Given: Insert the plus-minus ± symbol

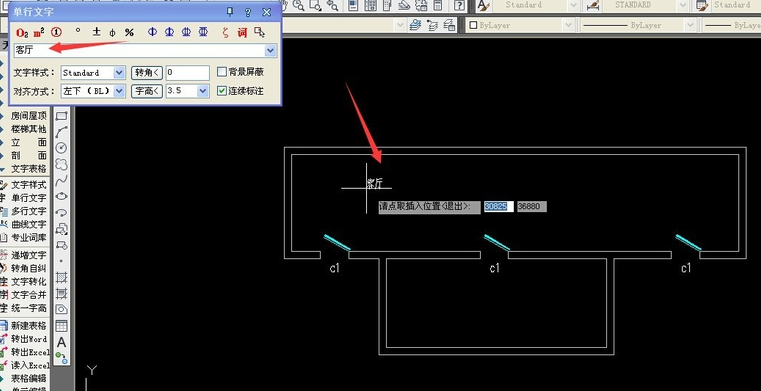Looking at the screenshot, I should pyautogui.click(x=96, y=32).
